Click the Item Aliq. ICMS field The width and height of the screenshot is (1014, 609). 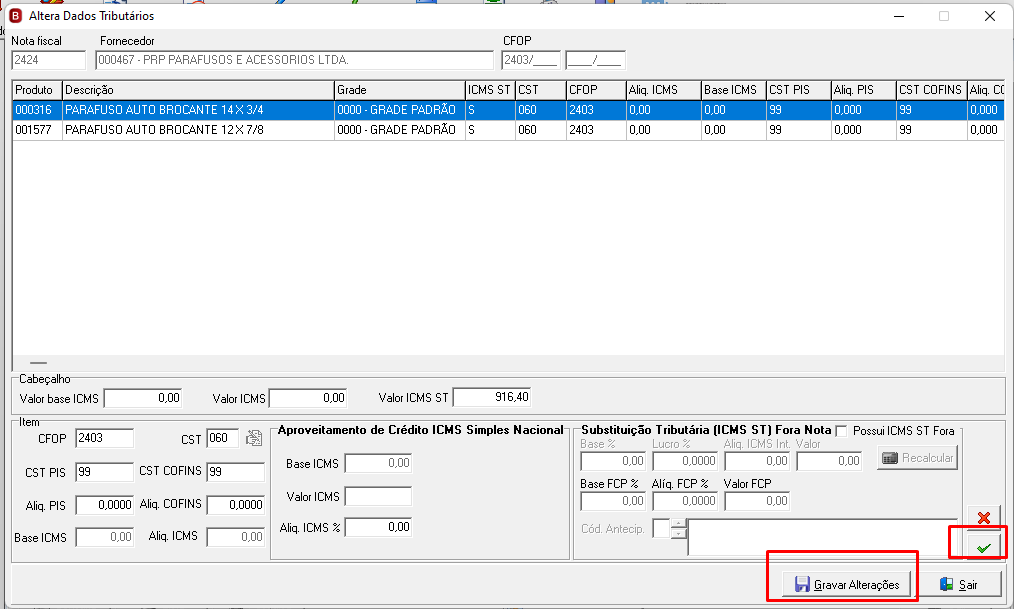236,537
